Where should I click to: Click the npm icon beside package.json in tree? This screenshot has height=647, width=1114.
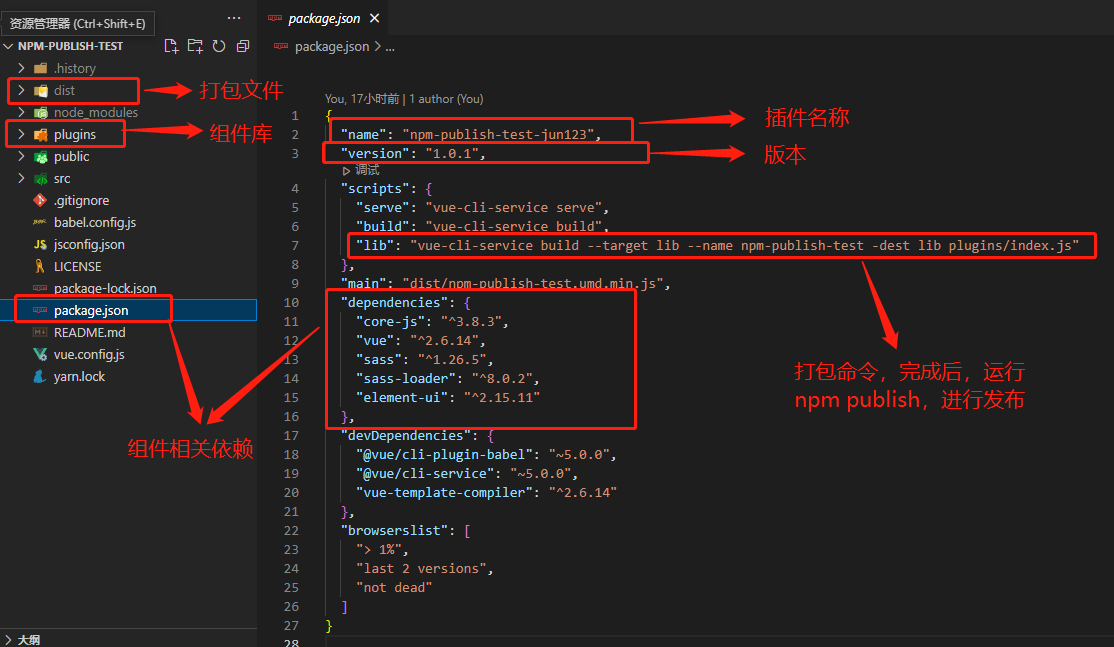(40, 310)
